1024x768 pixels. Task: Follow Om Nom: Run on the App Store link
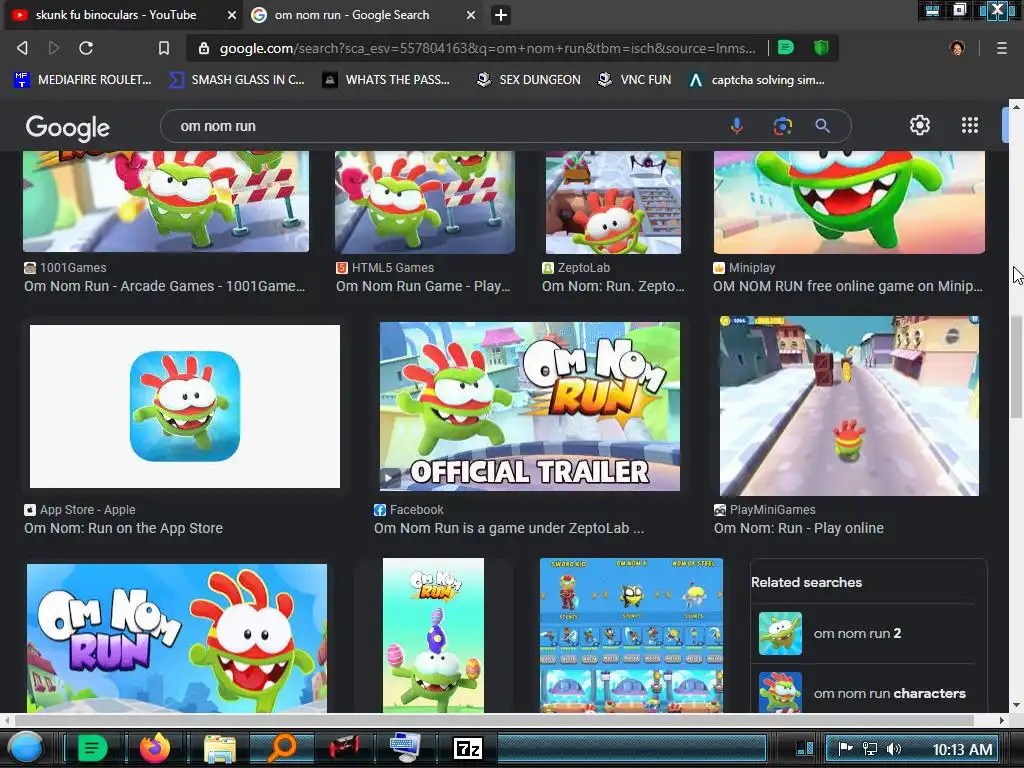(123, 528)
